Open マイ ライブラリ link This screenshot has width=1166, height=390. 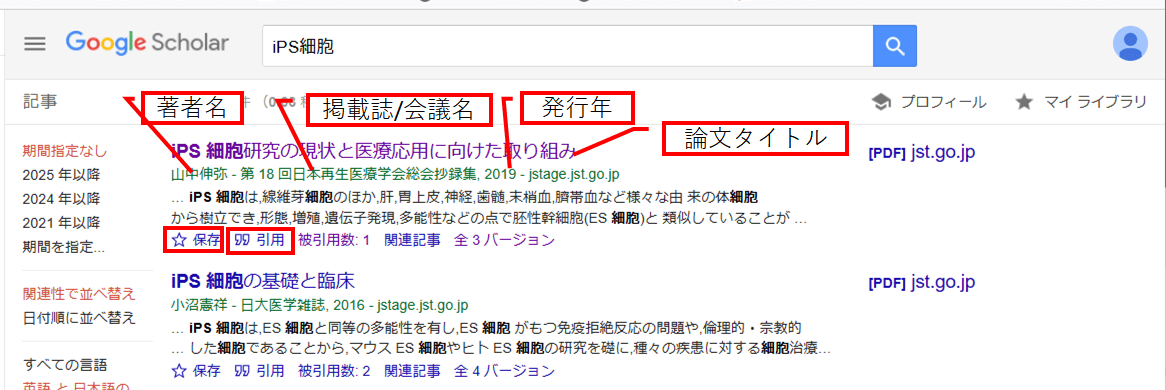pos(1095,103)
